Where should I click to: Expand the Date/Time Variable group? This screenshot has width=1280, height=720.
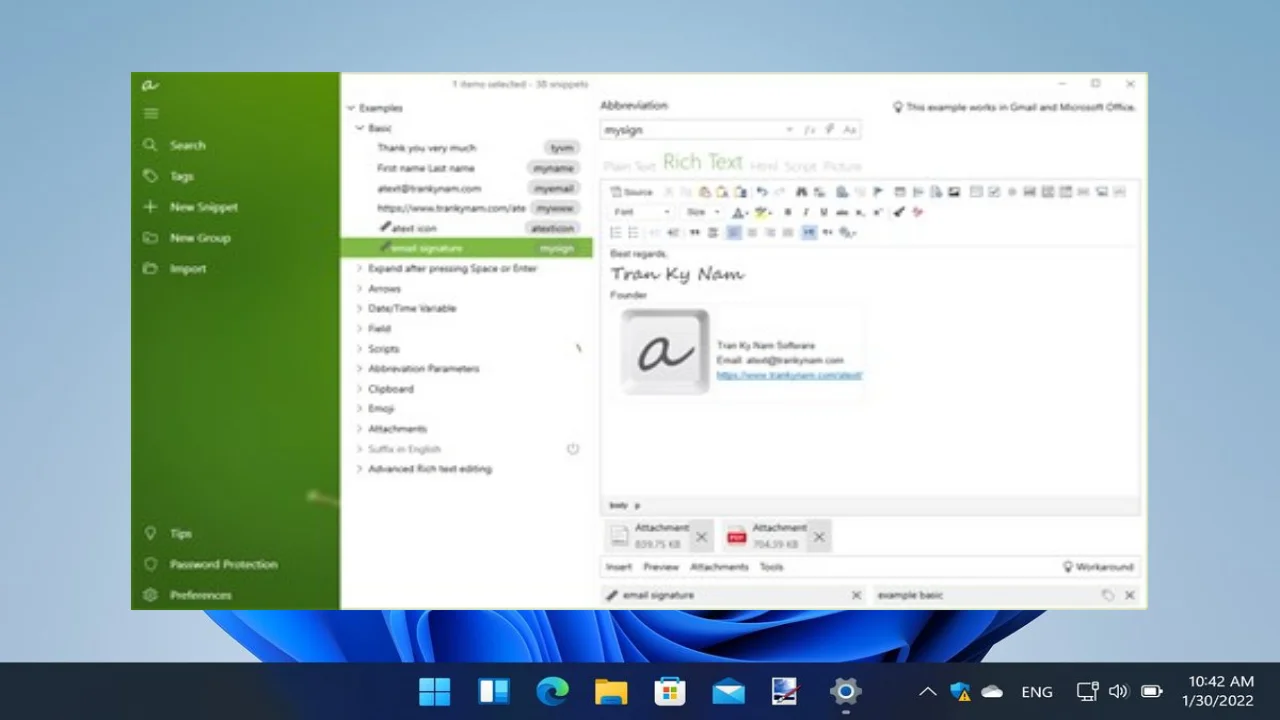(360, 309)
